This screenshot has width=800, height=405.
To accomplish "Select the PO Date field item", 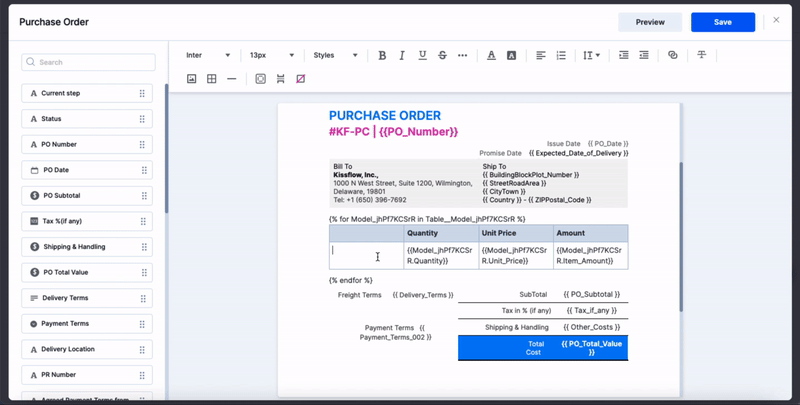I will click(87, 170).
